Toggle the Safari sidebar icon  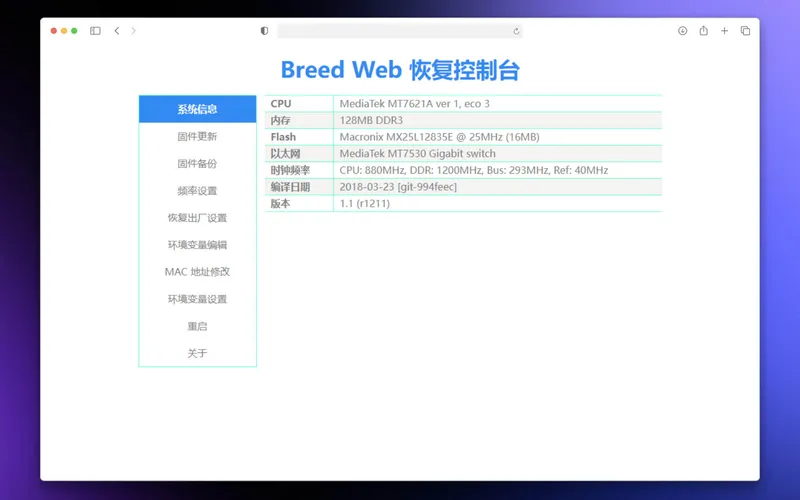(x=95, y=31)
